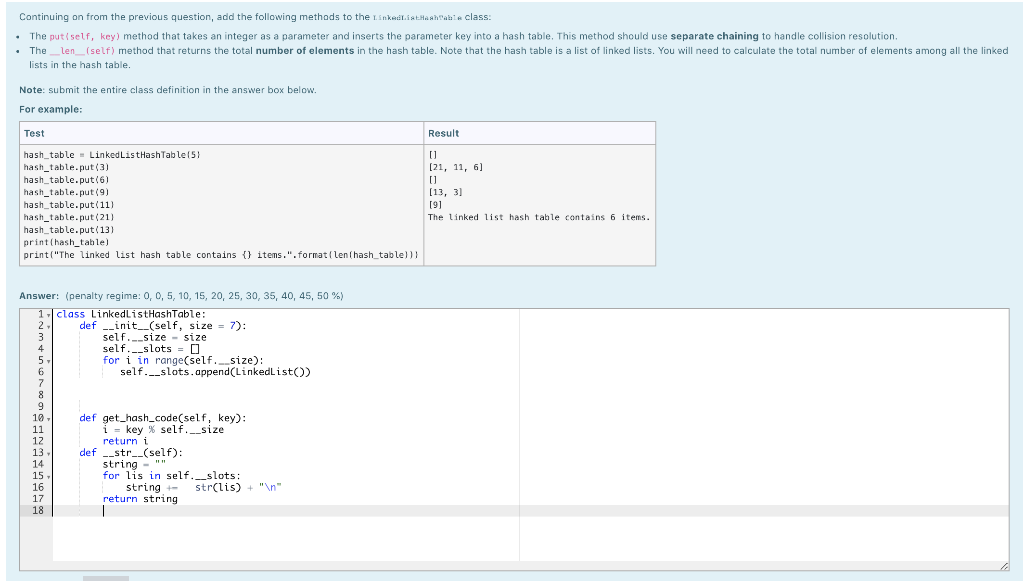Click the 'return i' code line
The image size is (1024, 581).
[x=125, y=441]
